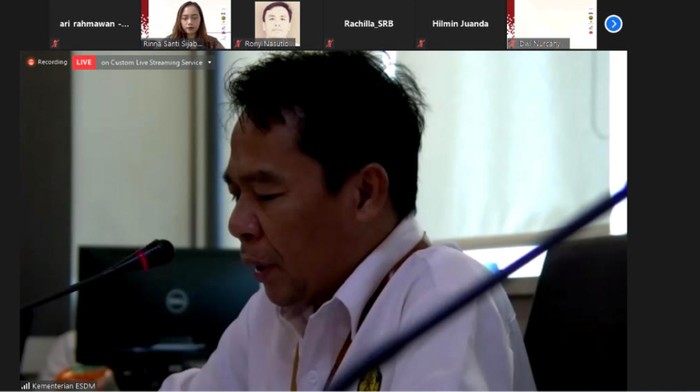Click 'on Custom Live Streaming Service' text
700x392 pixels.
tap(152, 63)
